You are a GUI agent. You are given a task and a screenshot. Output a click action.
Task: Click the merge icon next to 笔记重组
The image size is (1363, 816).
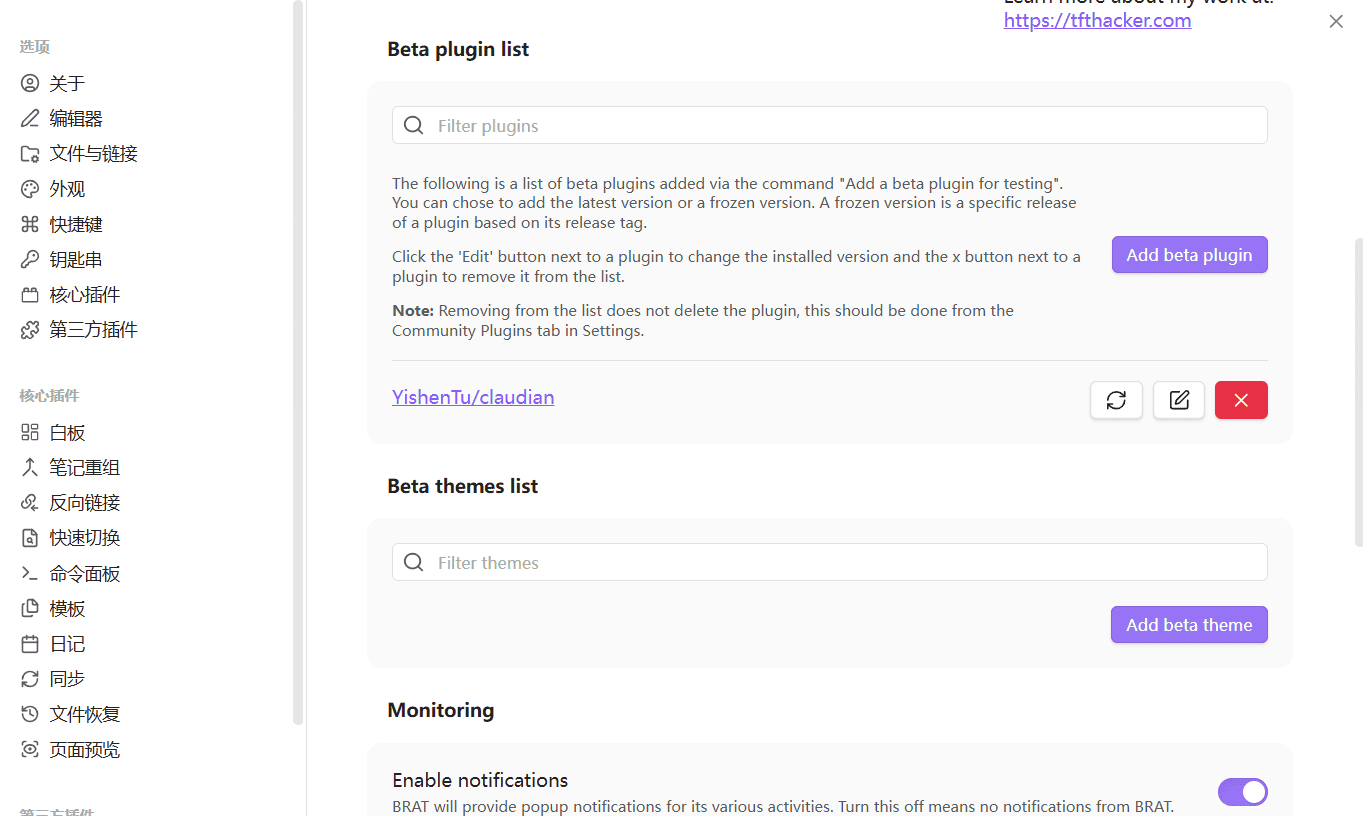pos(30,467)
